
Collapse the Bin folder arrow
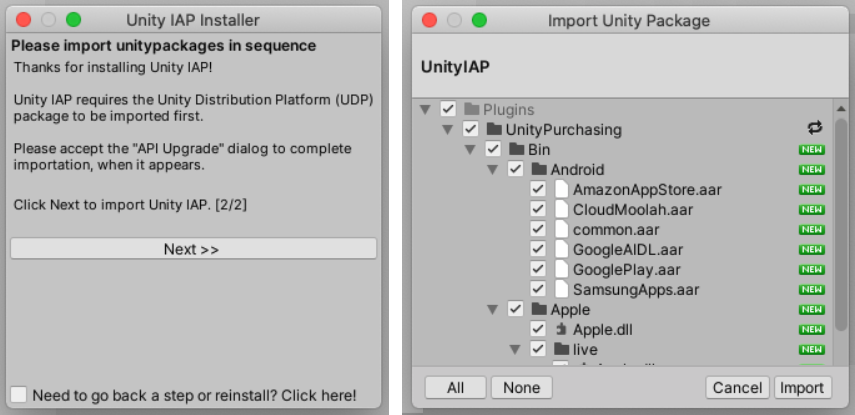click(x=470, y=150)
